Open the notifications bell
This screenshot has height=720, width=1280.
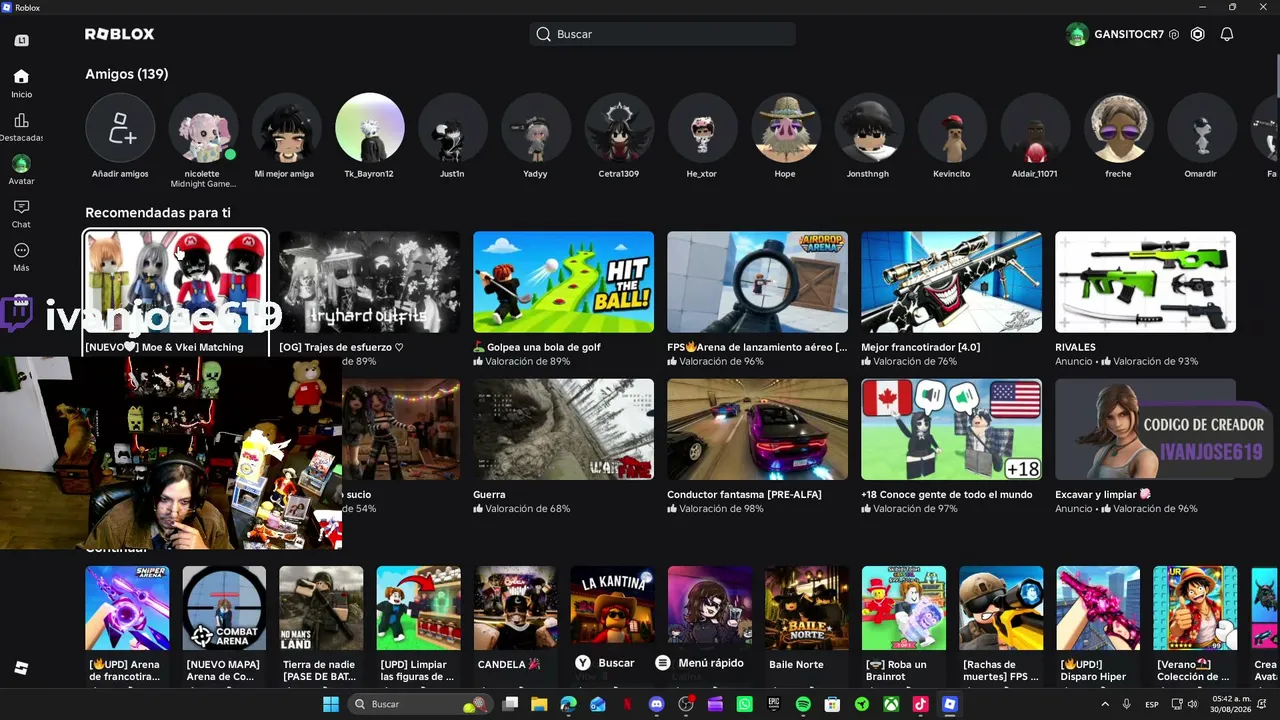tap(1227, 34)
